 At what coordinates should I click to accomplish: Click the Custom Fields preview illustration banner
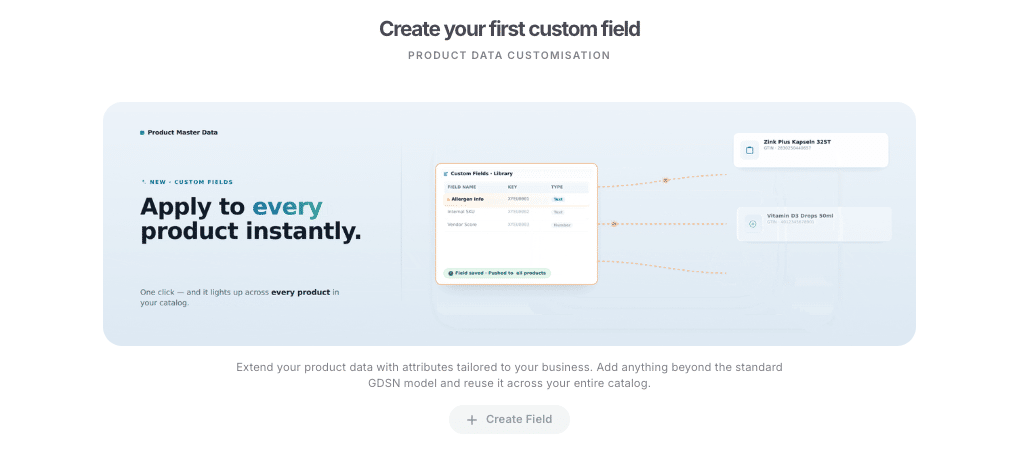point(509,224)
